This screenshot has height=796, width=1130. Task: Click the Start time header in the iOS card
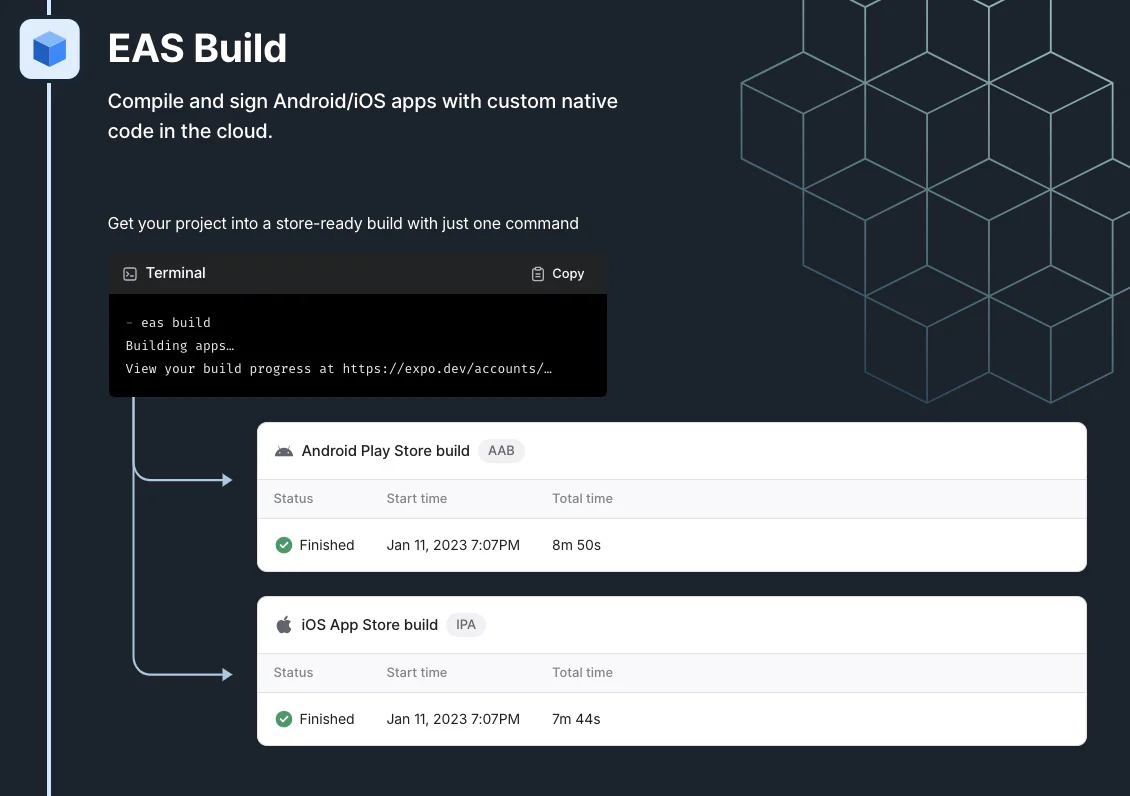pyautogui.click(x=416, y=672)
